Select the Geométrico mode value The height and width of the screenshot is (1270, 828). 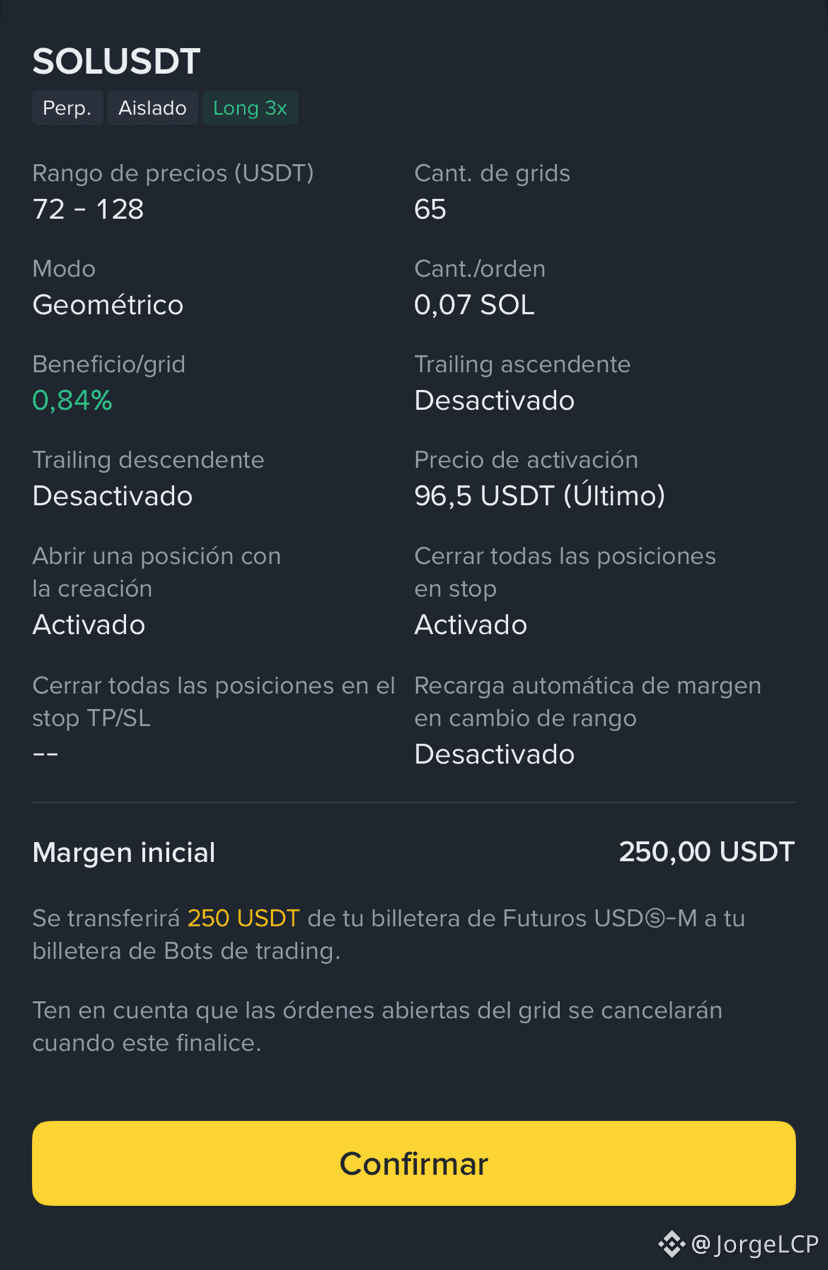108,305
